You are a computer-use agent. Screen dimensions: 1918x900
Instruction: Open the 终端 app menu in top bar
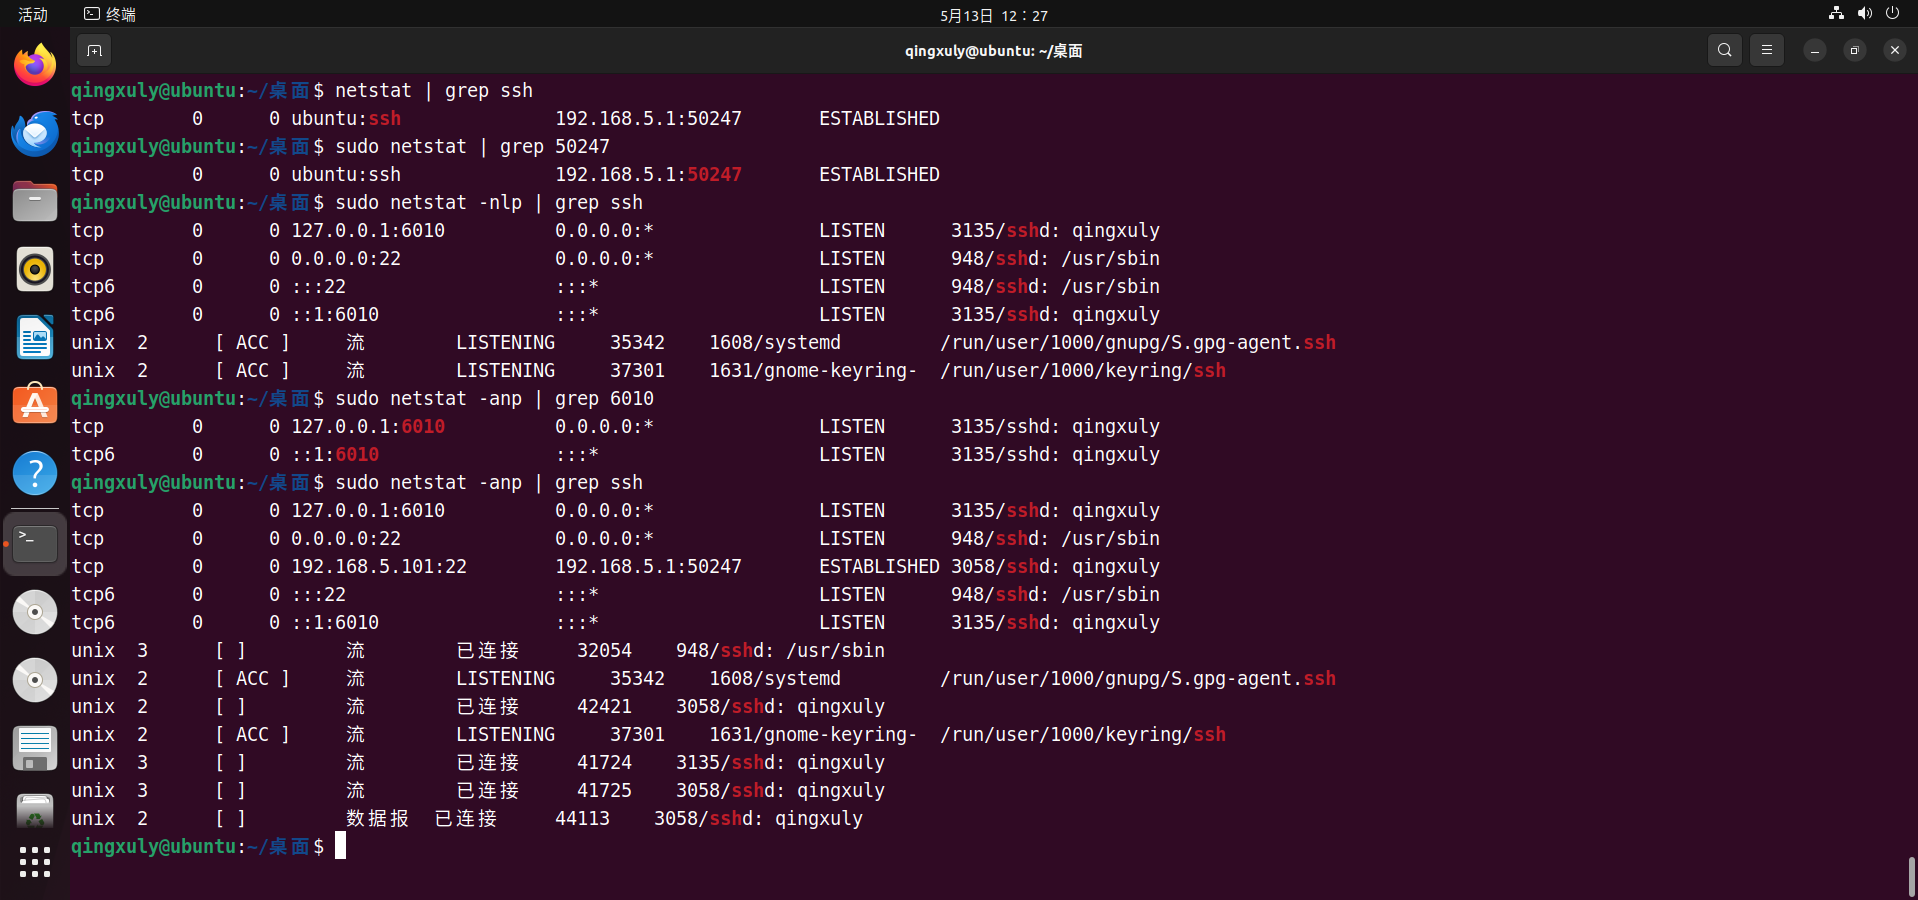110,14
